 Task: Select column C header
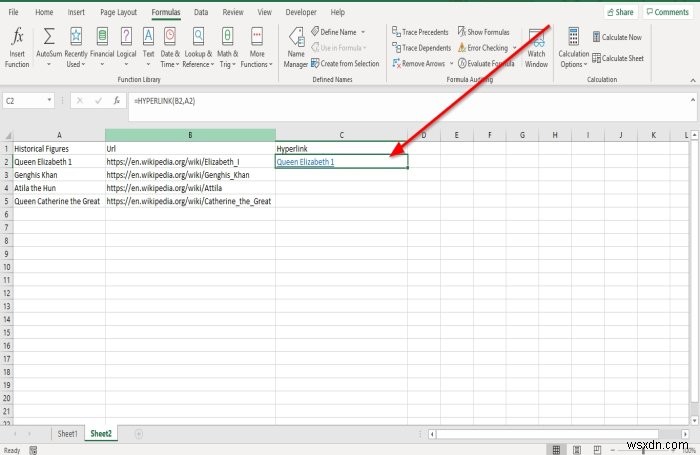tap(341, 135)
